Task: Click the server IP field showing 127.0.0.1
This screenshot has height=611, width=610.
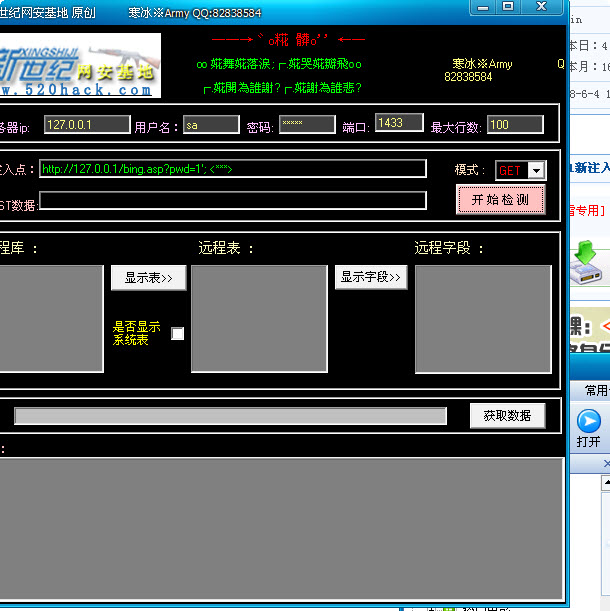Action: pos(87,125)
